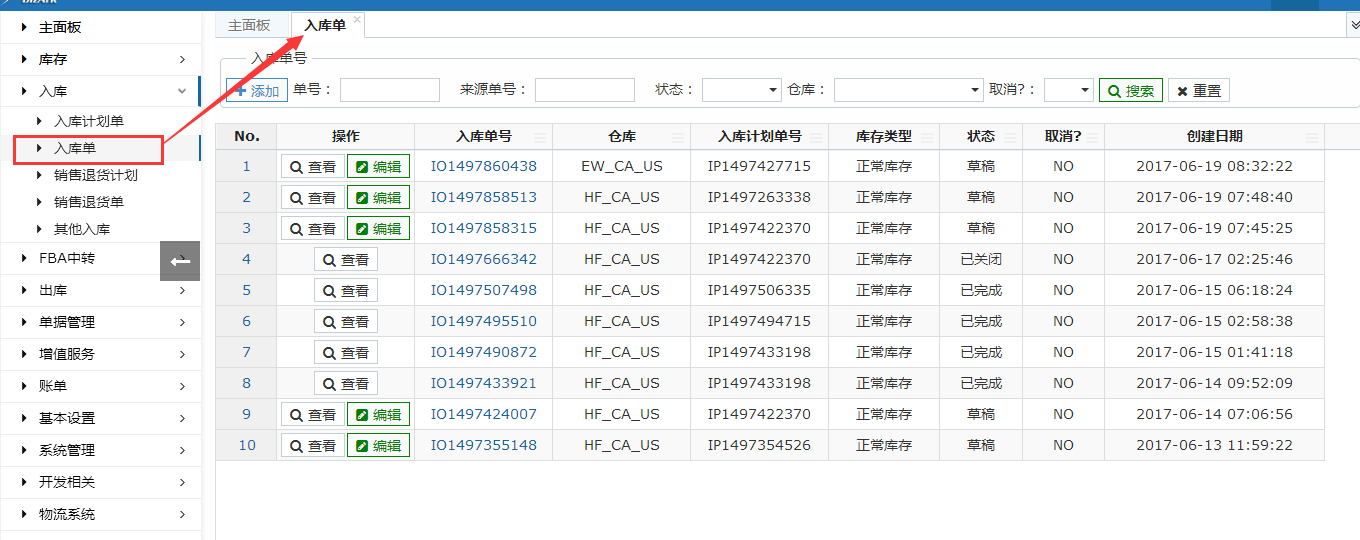Open the 仓库 column menu icon
This screenshot has width=1360, height=540.
coord(678,137)
